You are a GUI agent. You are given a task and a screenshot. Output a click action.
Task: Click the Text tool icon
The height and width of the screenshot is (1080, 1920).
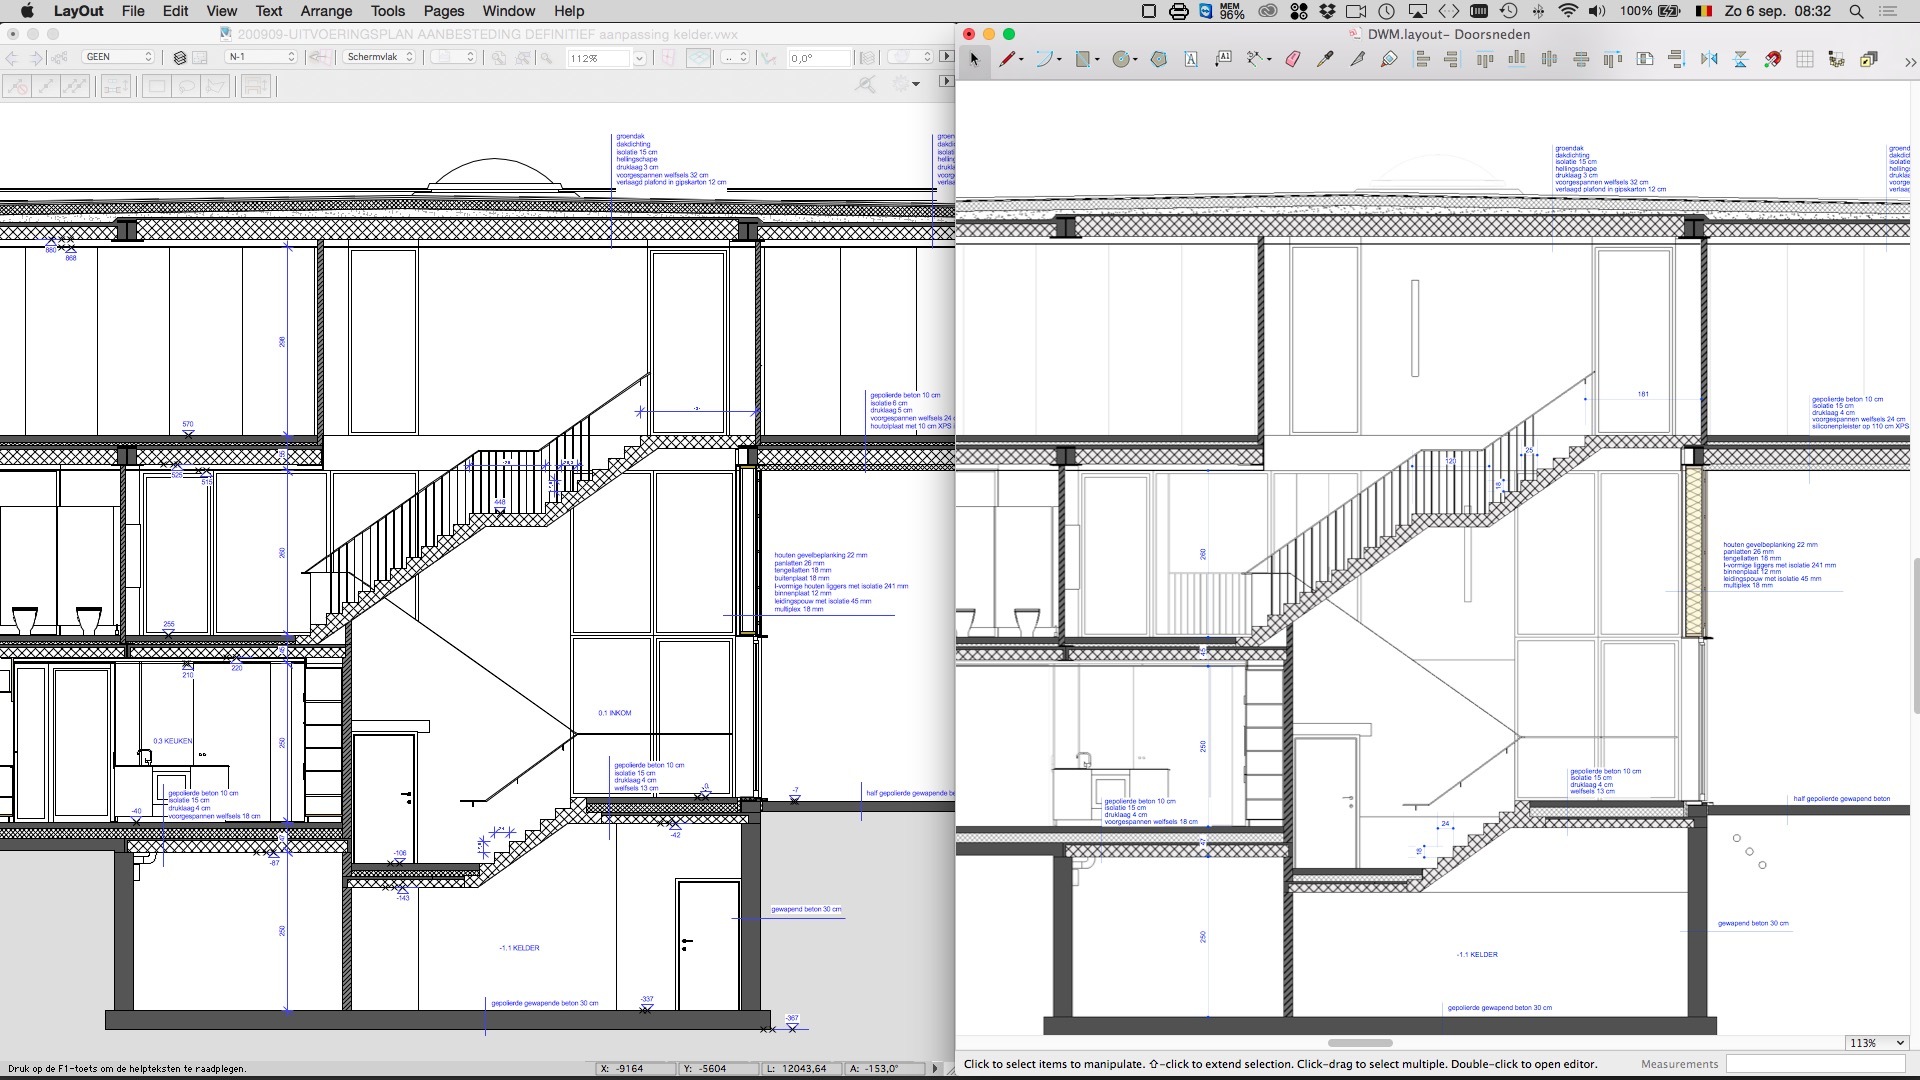pos(1191,59)
